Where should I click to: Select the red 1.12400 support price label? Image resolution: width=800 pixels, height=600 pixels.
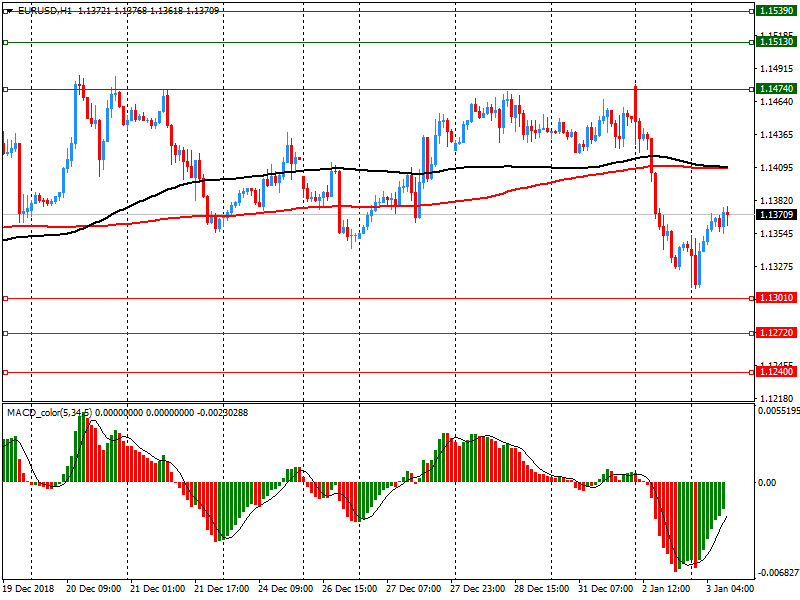tap(776, 372)
